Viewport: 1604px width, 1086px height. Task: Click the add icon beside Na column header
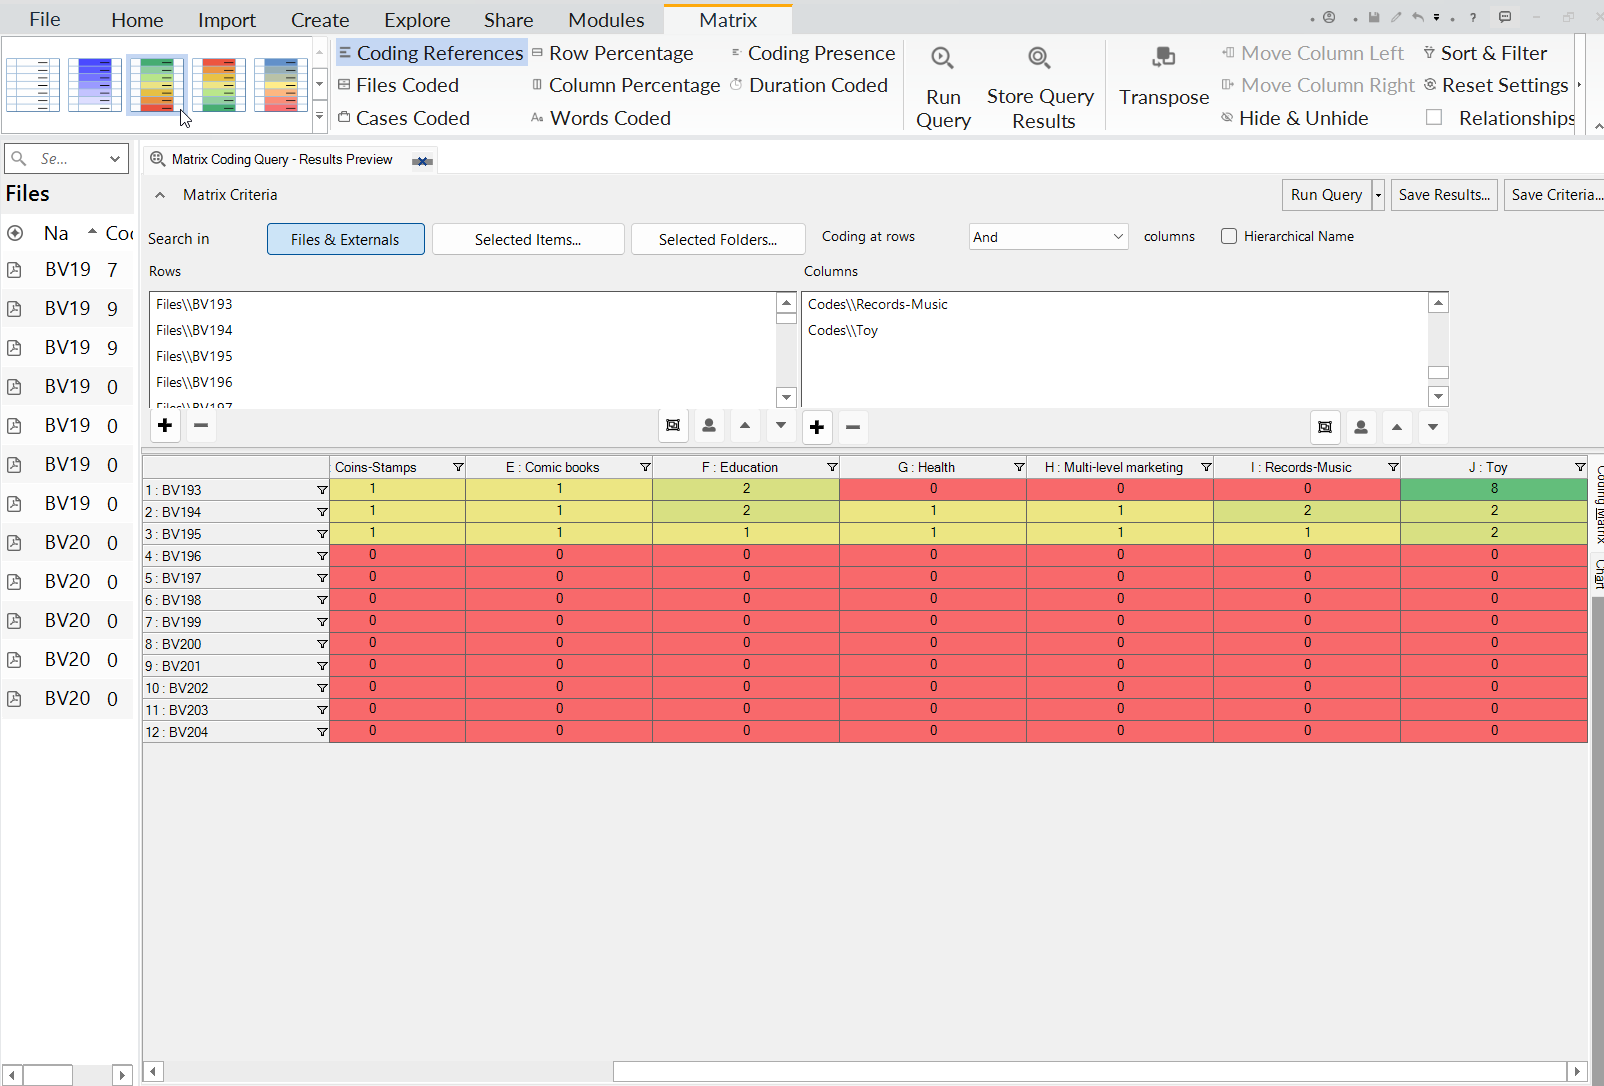click(x=15, y=233)
